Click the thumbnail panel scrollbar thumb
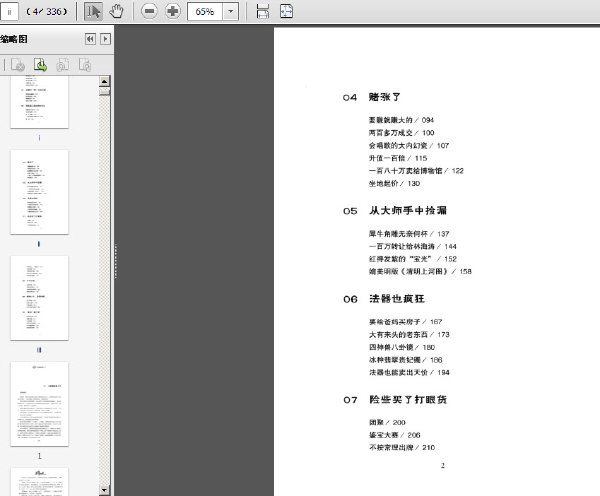 (104, 92)
